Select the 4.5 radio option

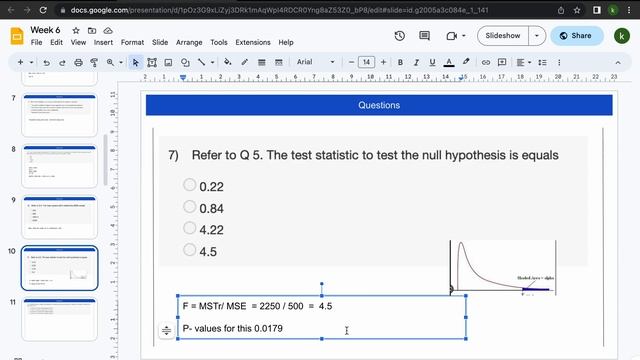coord(189,249)
